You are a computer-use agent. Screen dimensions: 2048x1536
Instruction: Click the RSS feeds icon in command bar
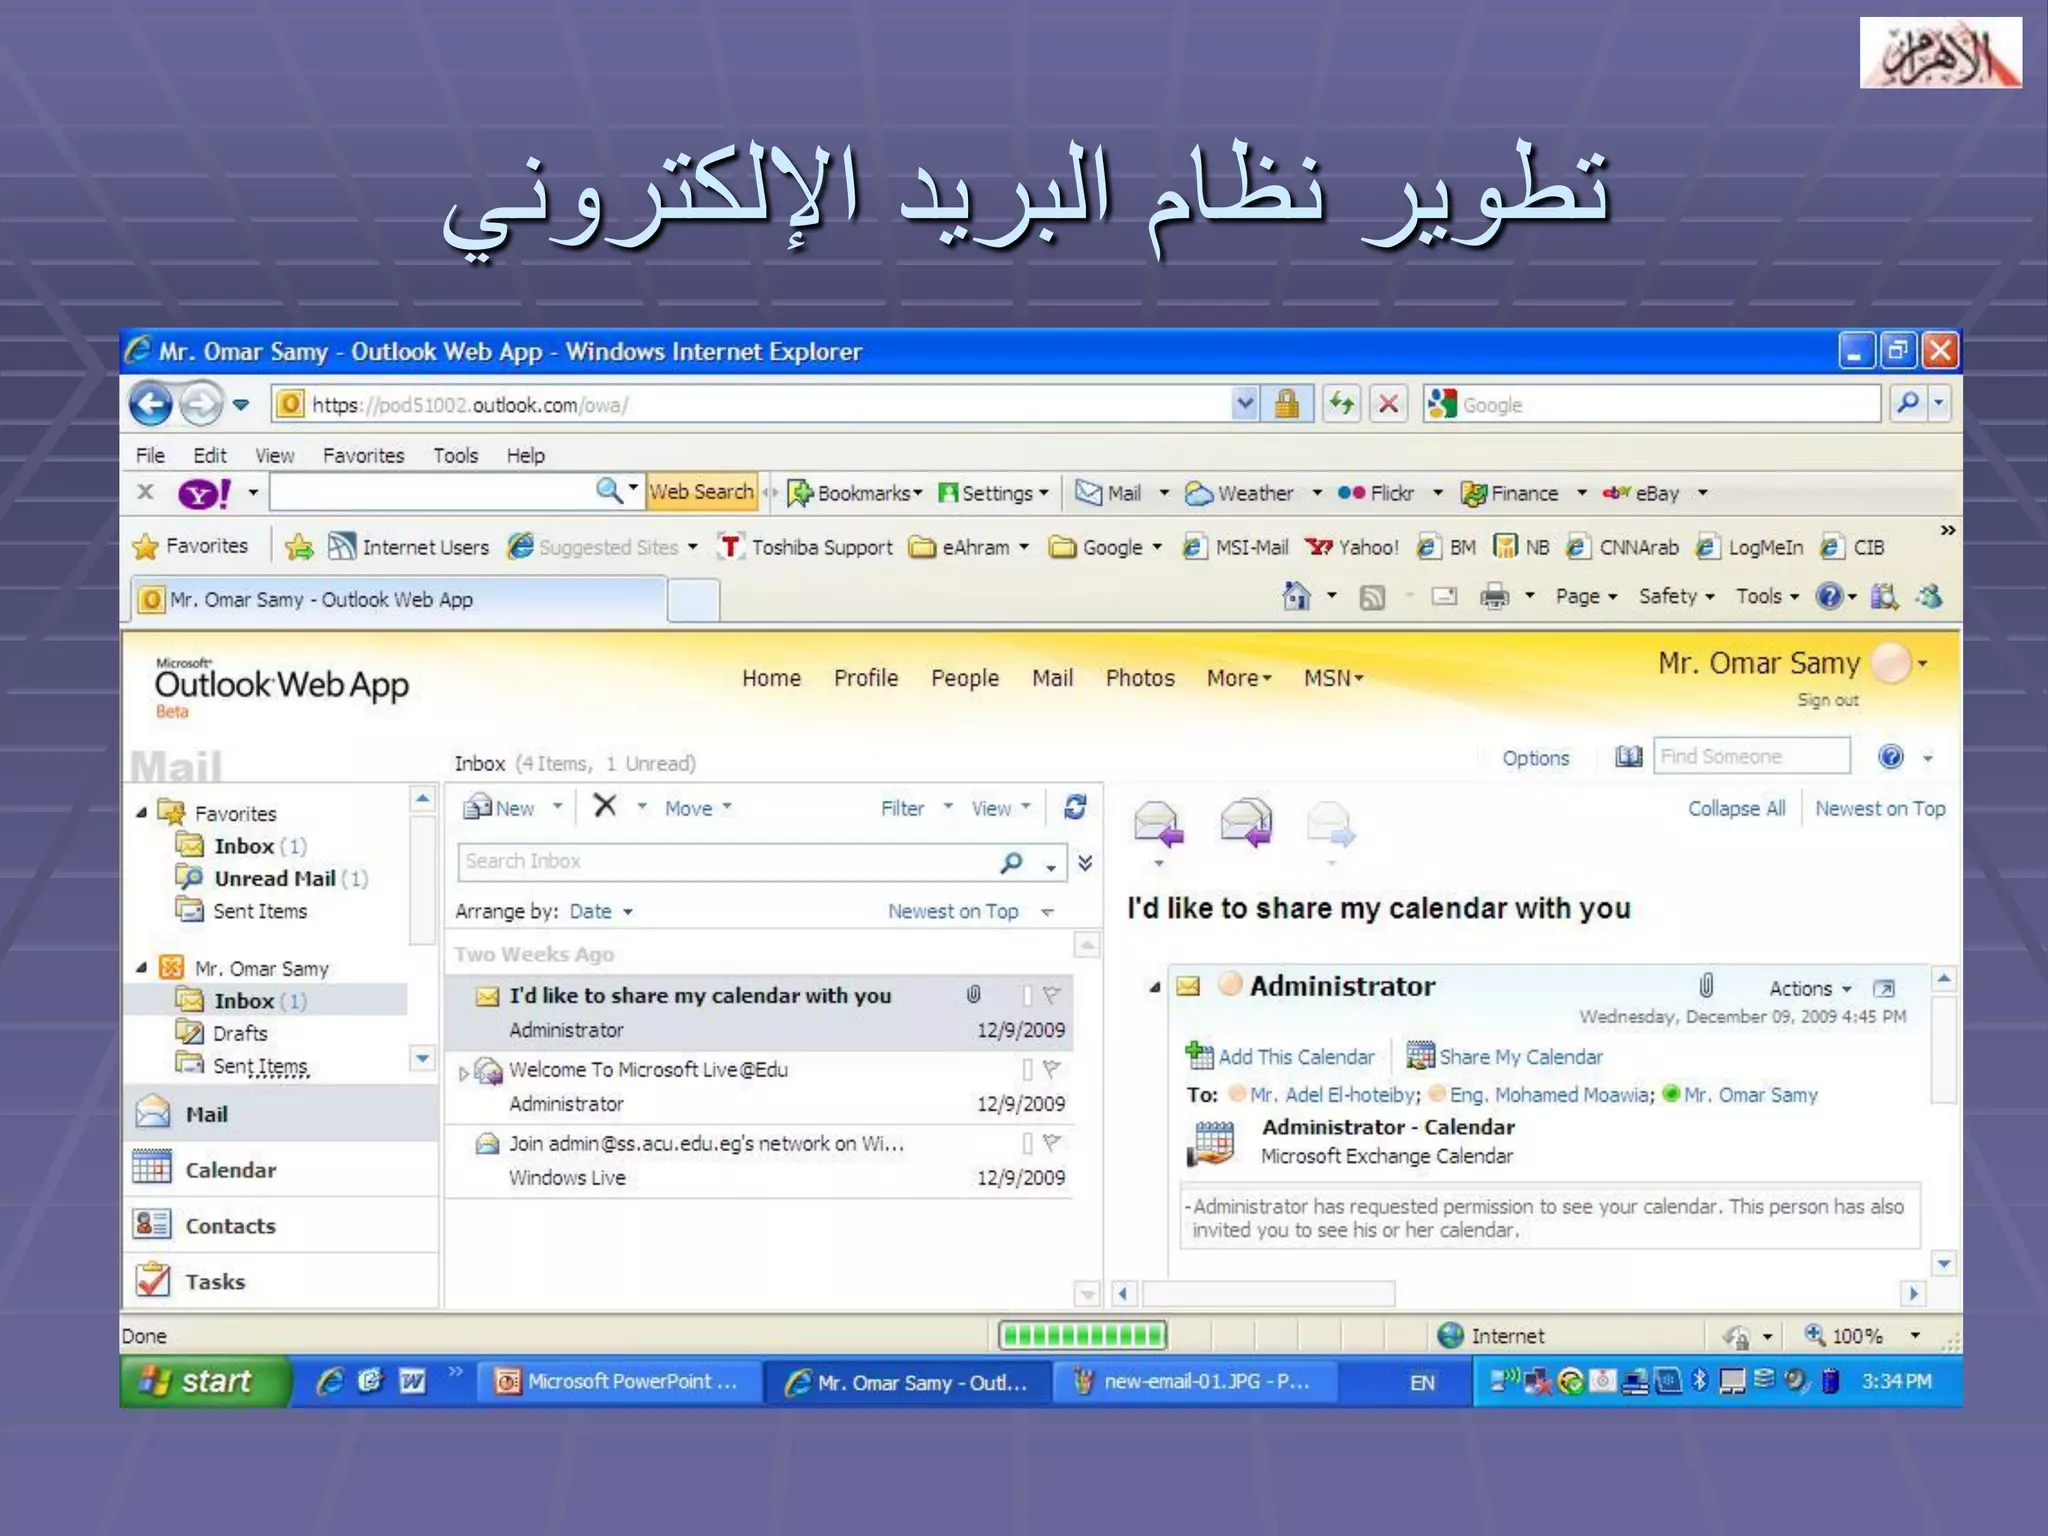(1372, 598)
